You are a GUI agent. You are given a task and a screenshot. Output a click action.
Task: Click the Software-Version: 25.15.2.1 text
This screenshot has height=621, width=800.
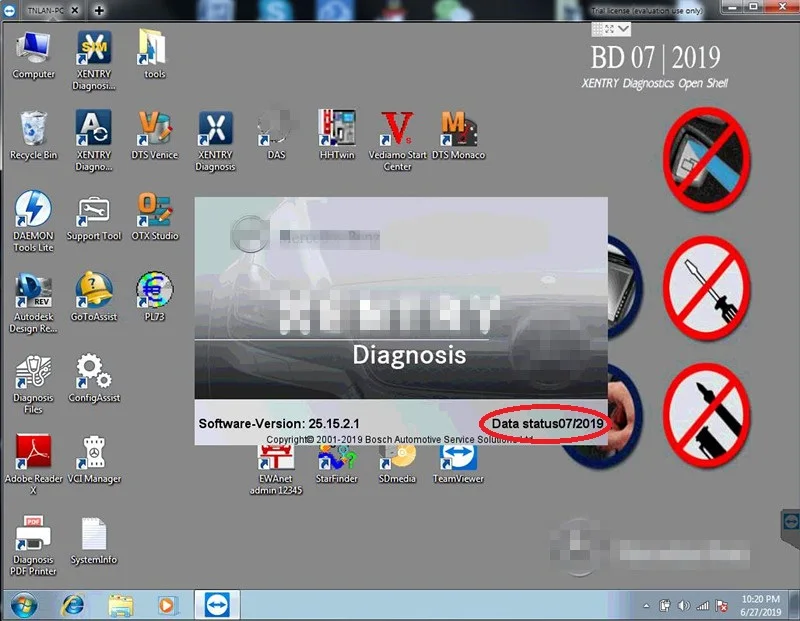[x=279, y=424]
